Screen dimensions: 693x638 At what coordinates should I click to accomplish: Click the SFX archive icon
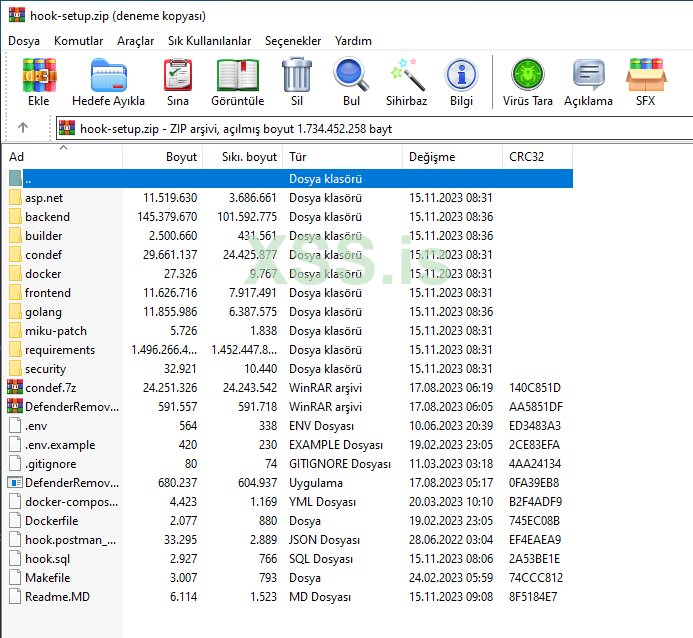(x=646, y=74)
